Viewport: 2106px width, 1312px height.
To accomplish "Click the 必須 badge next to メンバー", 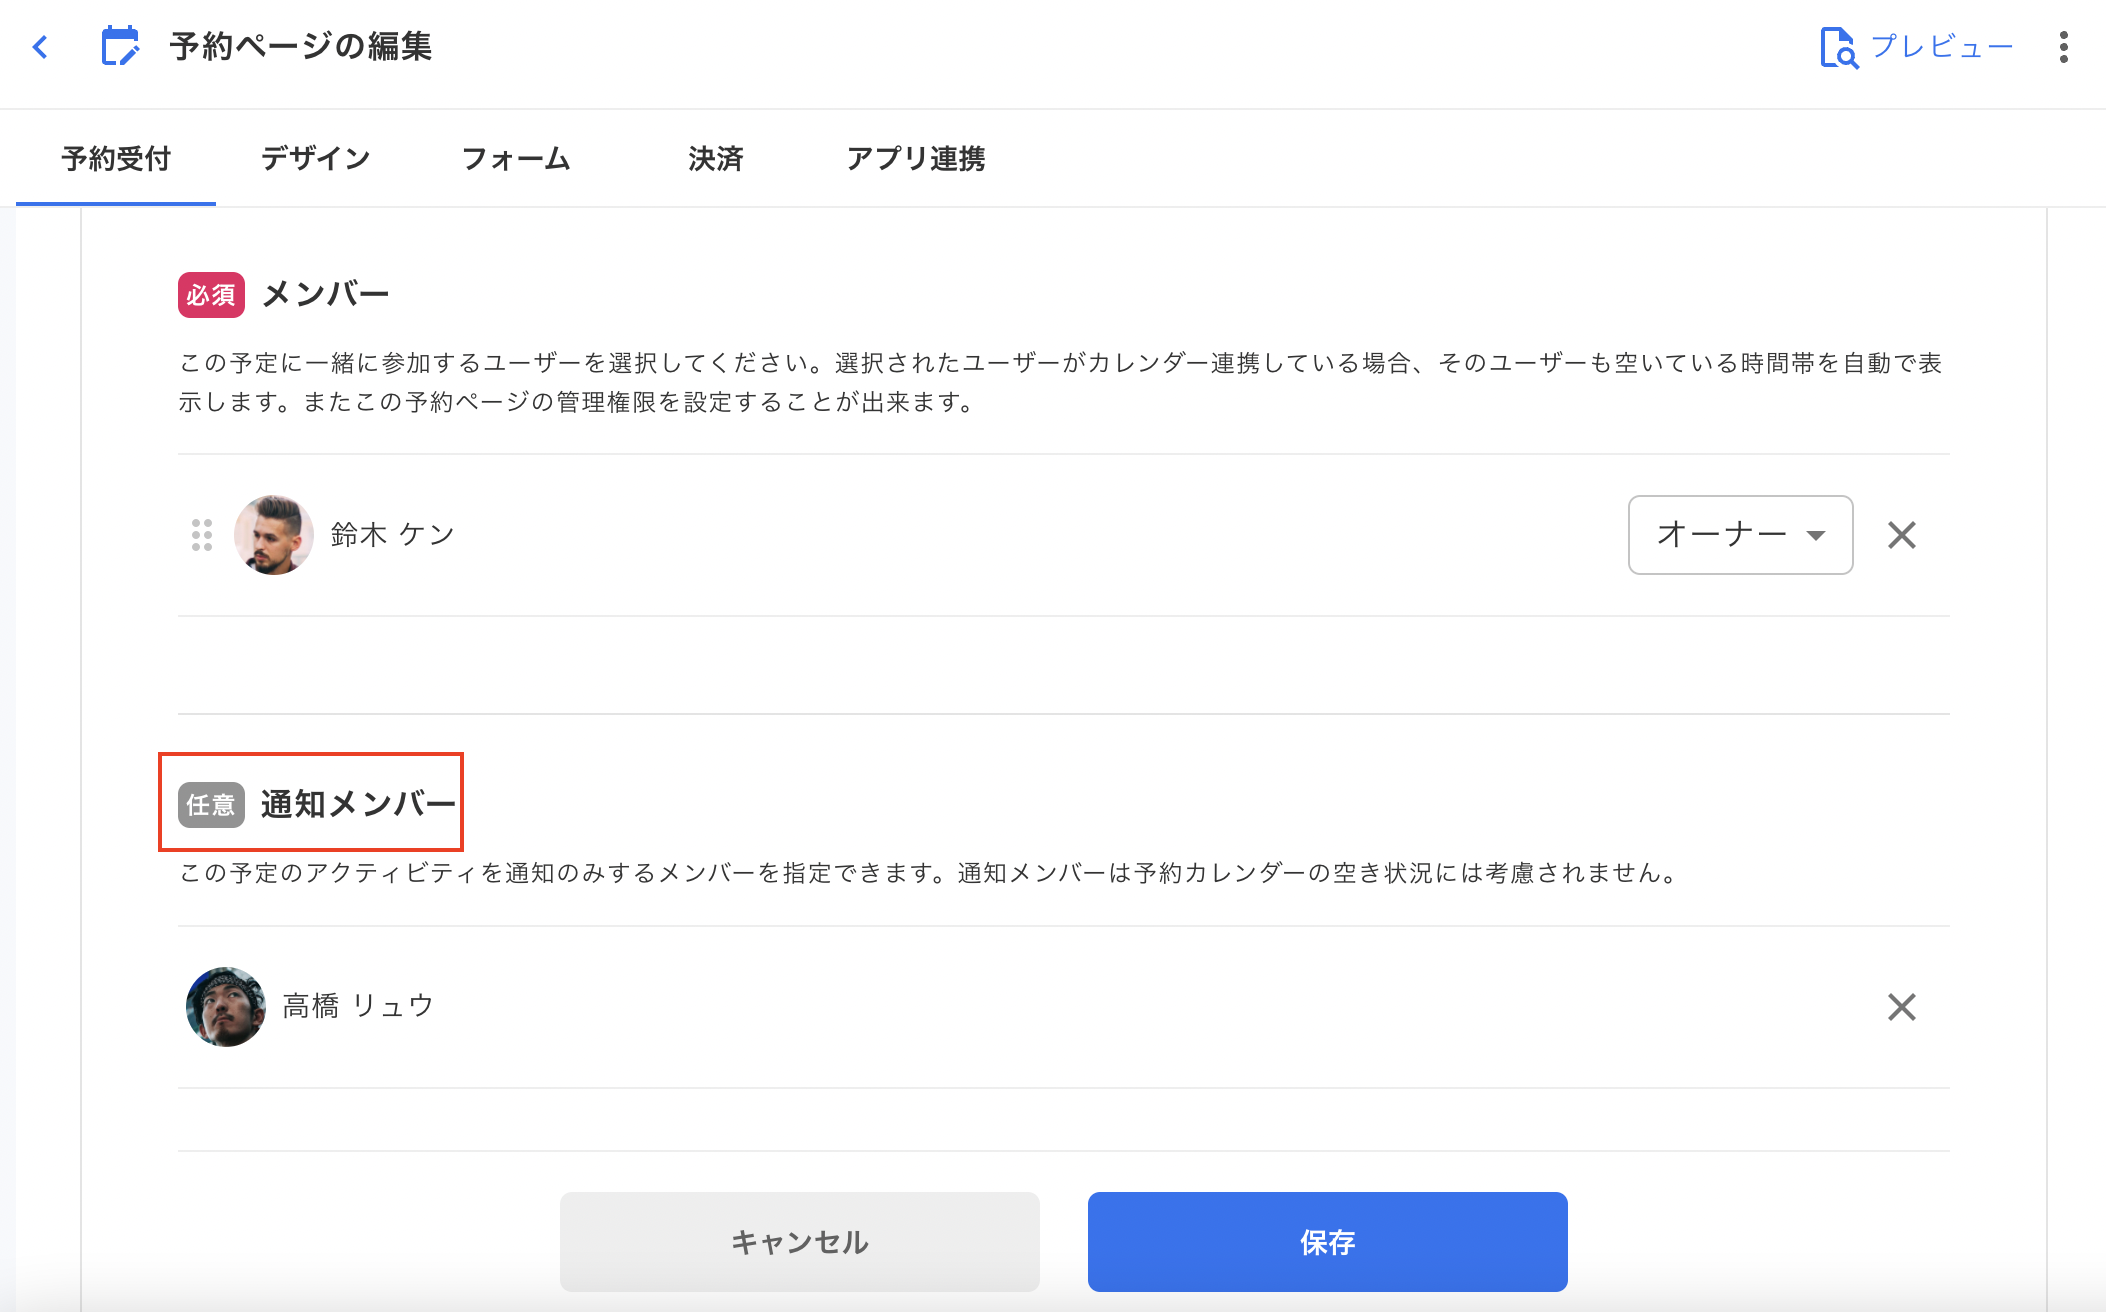I will pyautogui.click(x=211, y=295).
